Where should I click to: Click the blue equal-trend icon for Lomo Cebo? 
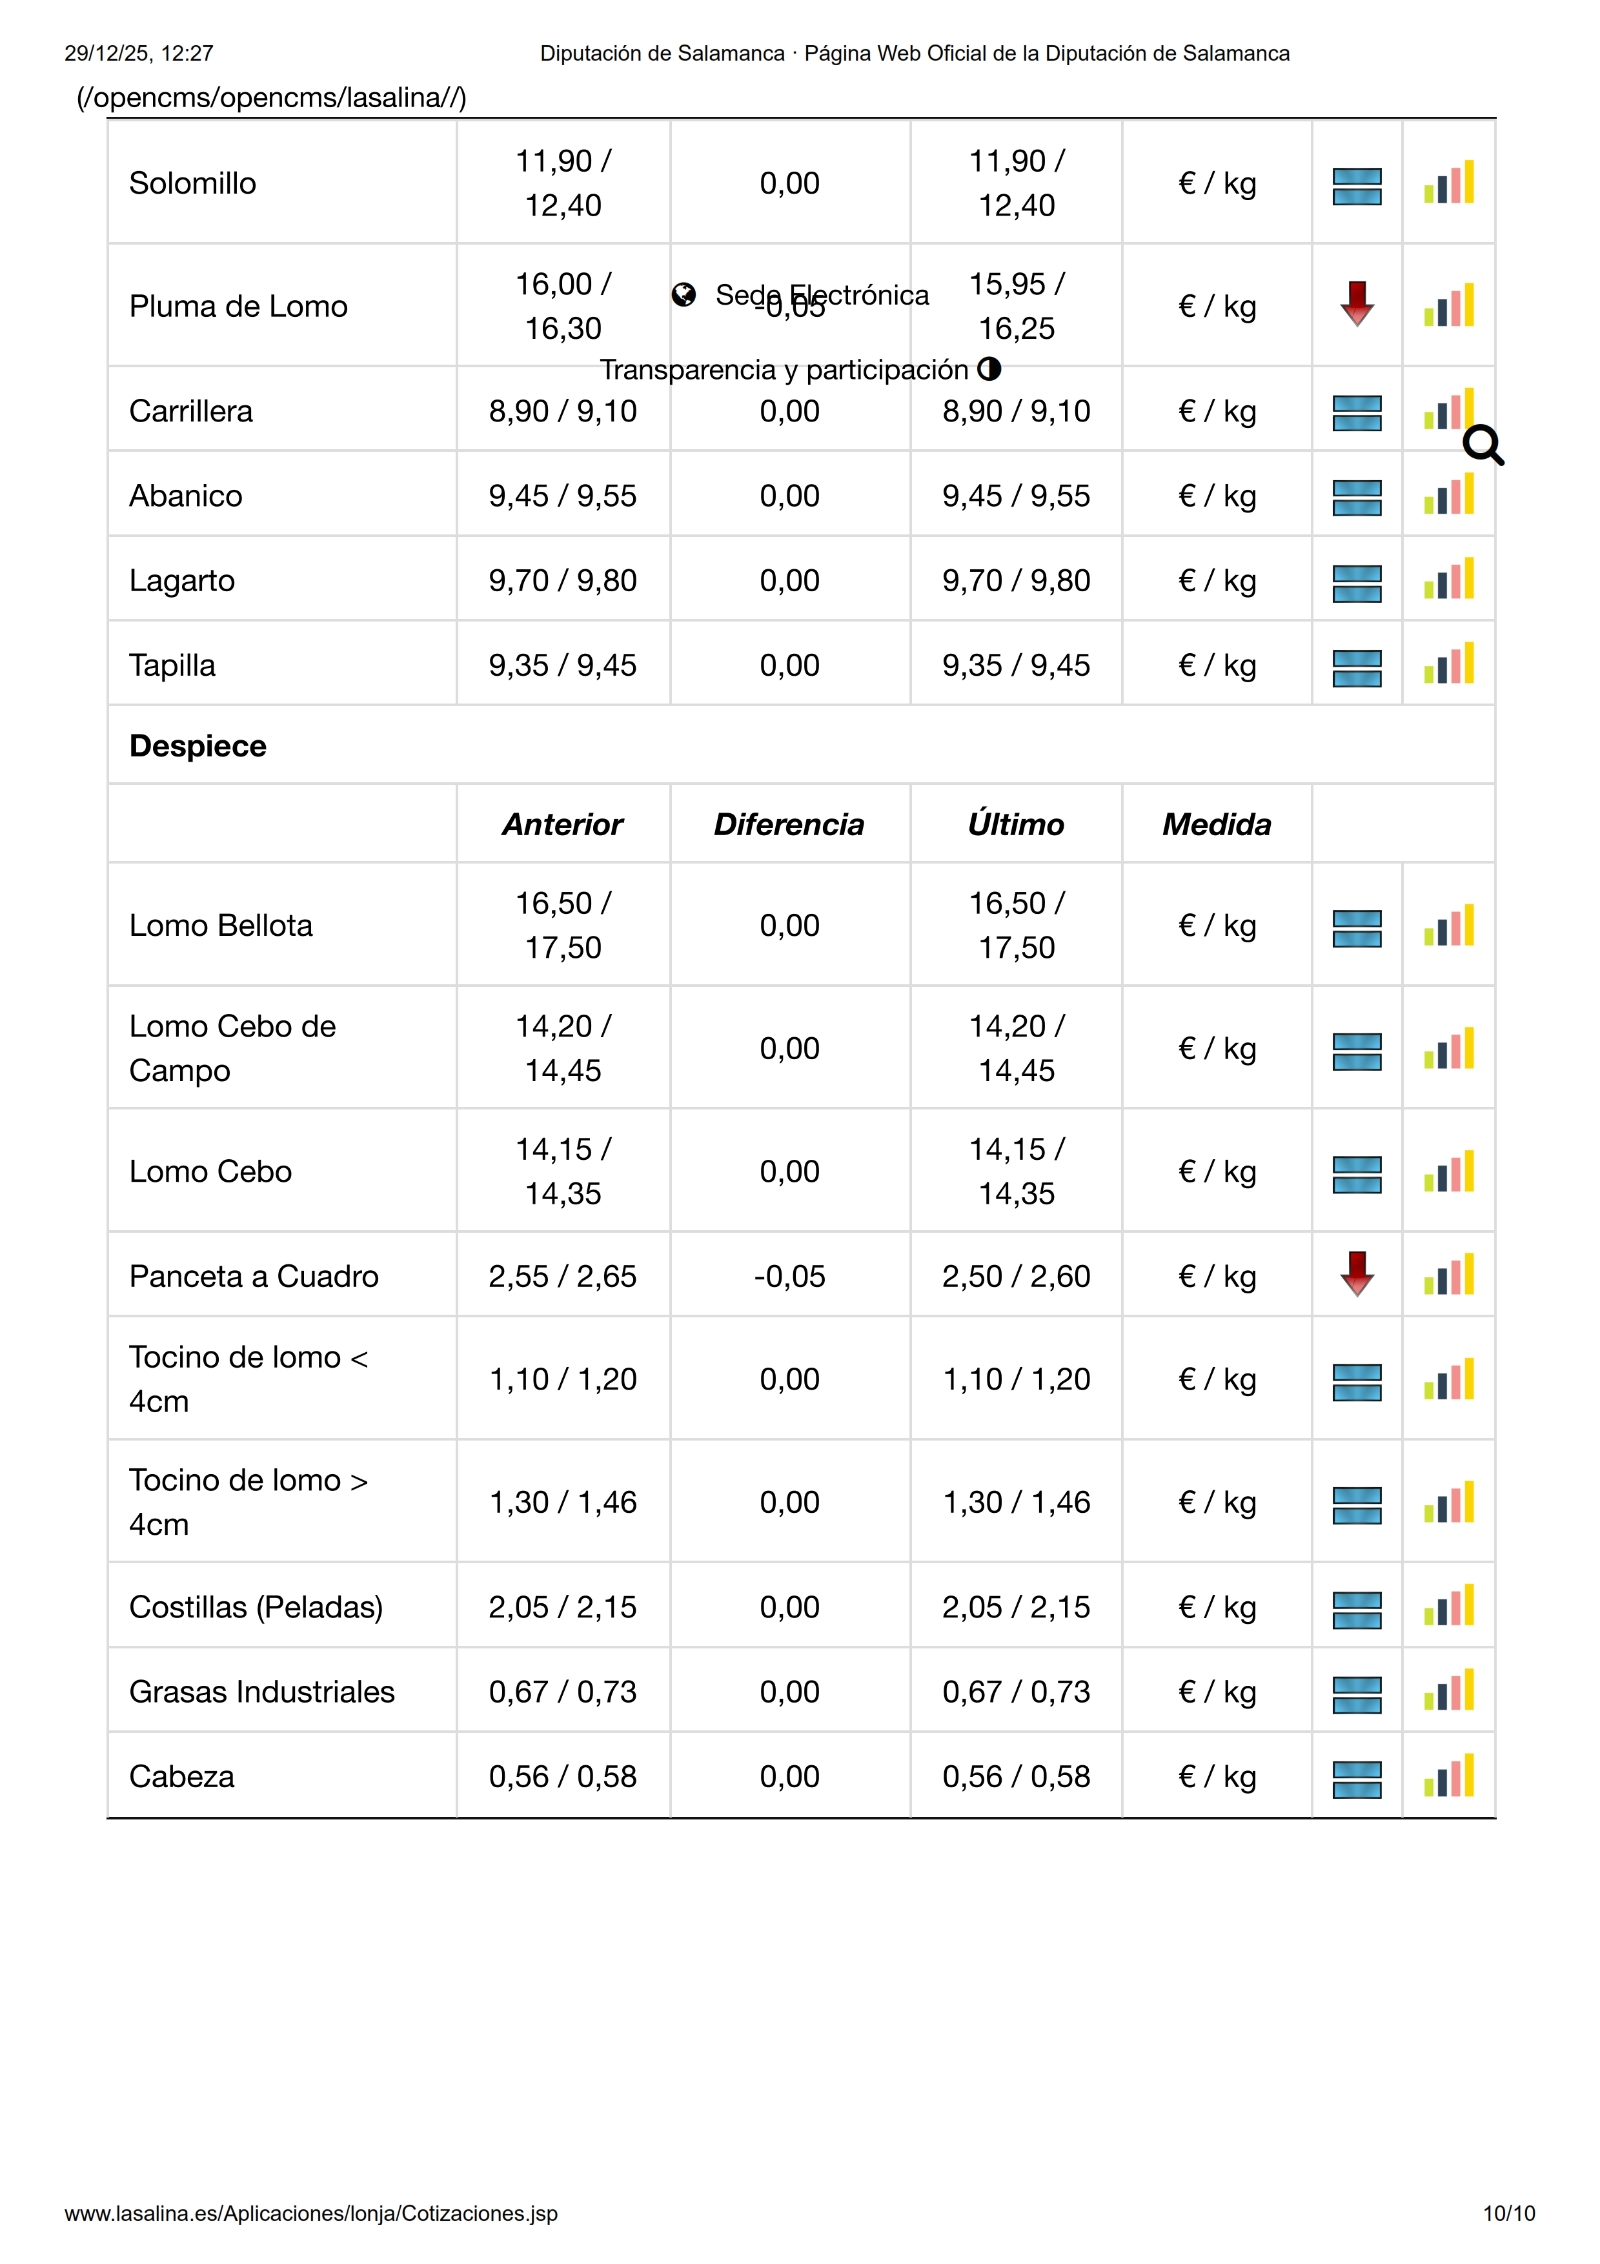(x=1357, y=1174)
